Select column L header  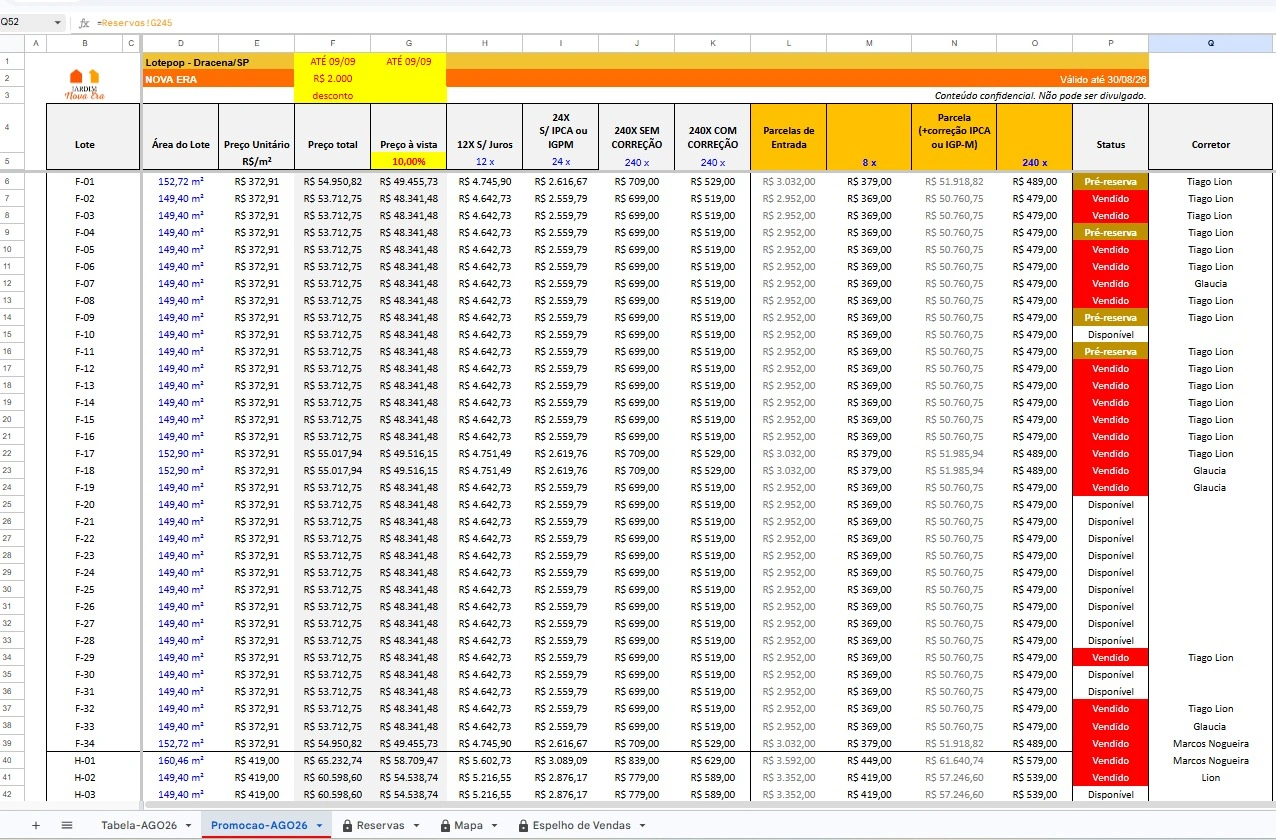pyautogui.click(x=789, y=43)
